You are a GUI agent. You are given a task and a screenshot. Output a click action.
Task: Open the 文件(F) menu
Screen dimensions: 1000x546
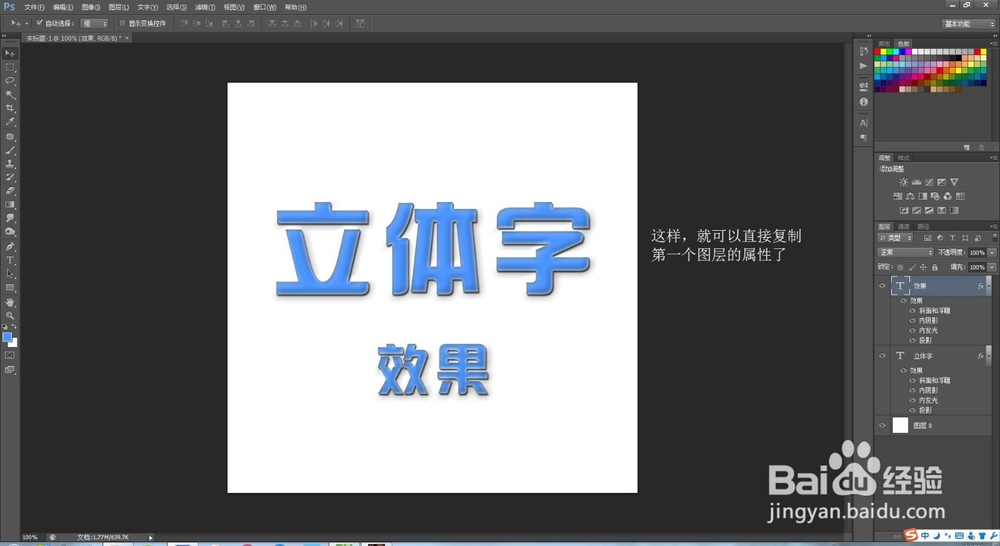point(34,7)
